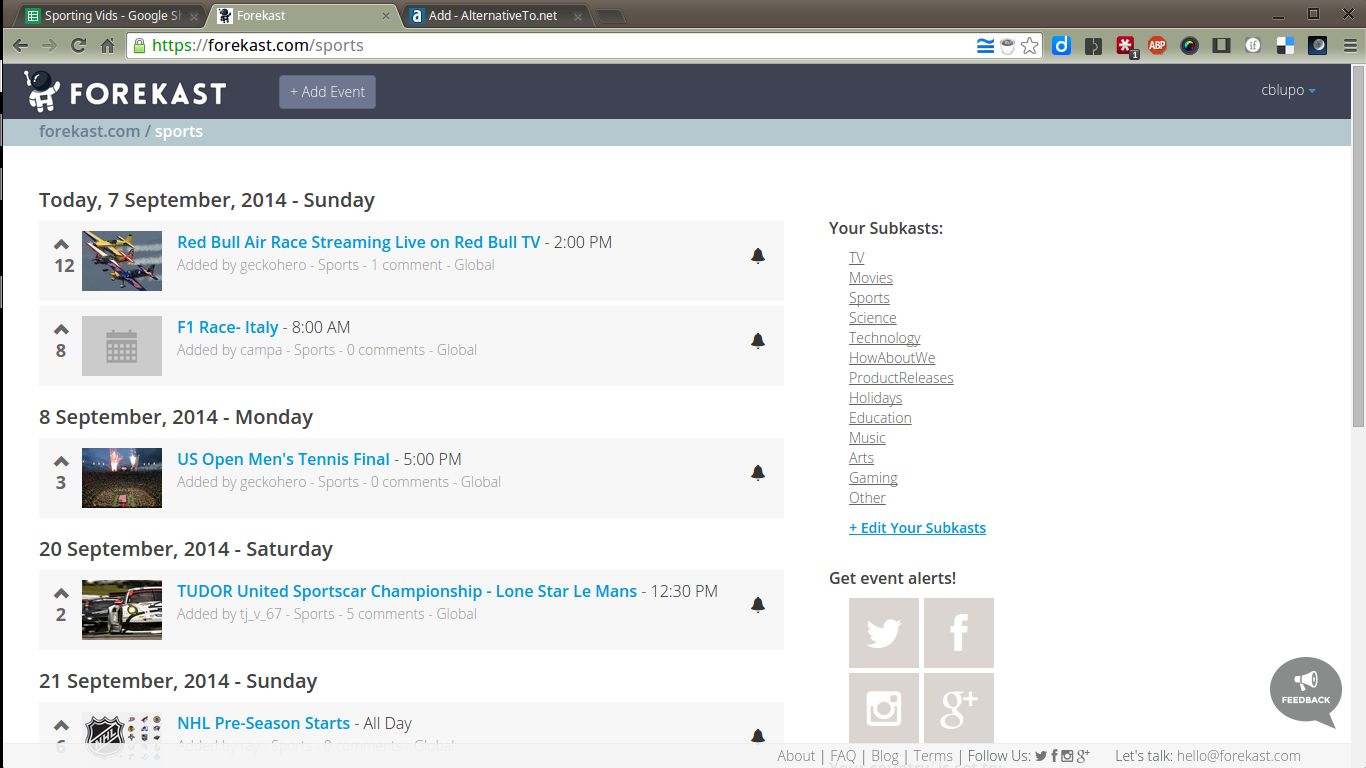This screenshot has height=768, width=1366.
Task: Open US Open Men's Tennis Final link
Action: tap(283, 459)
